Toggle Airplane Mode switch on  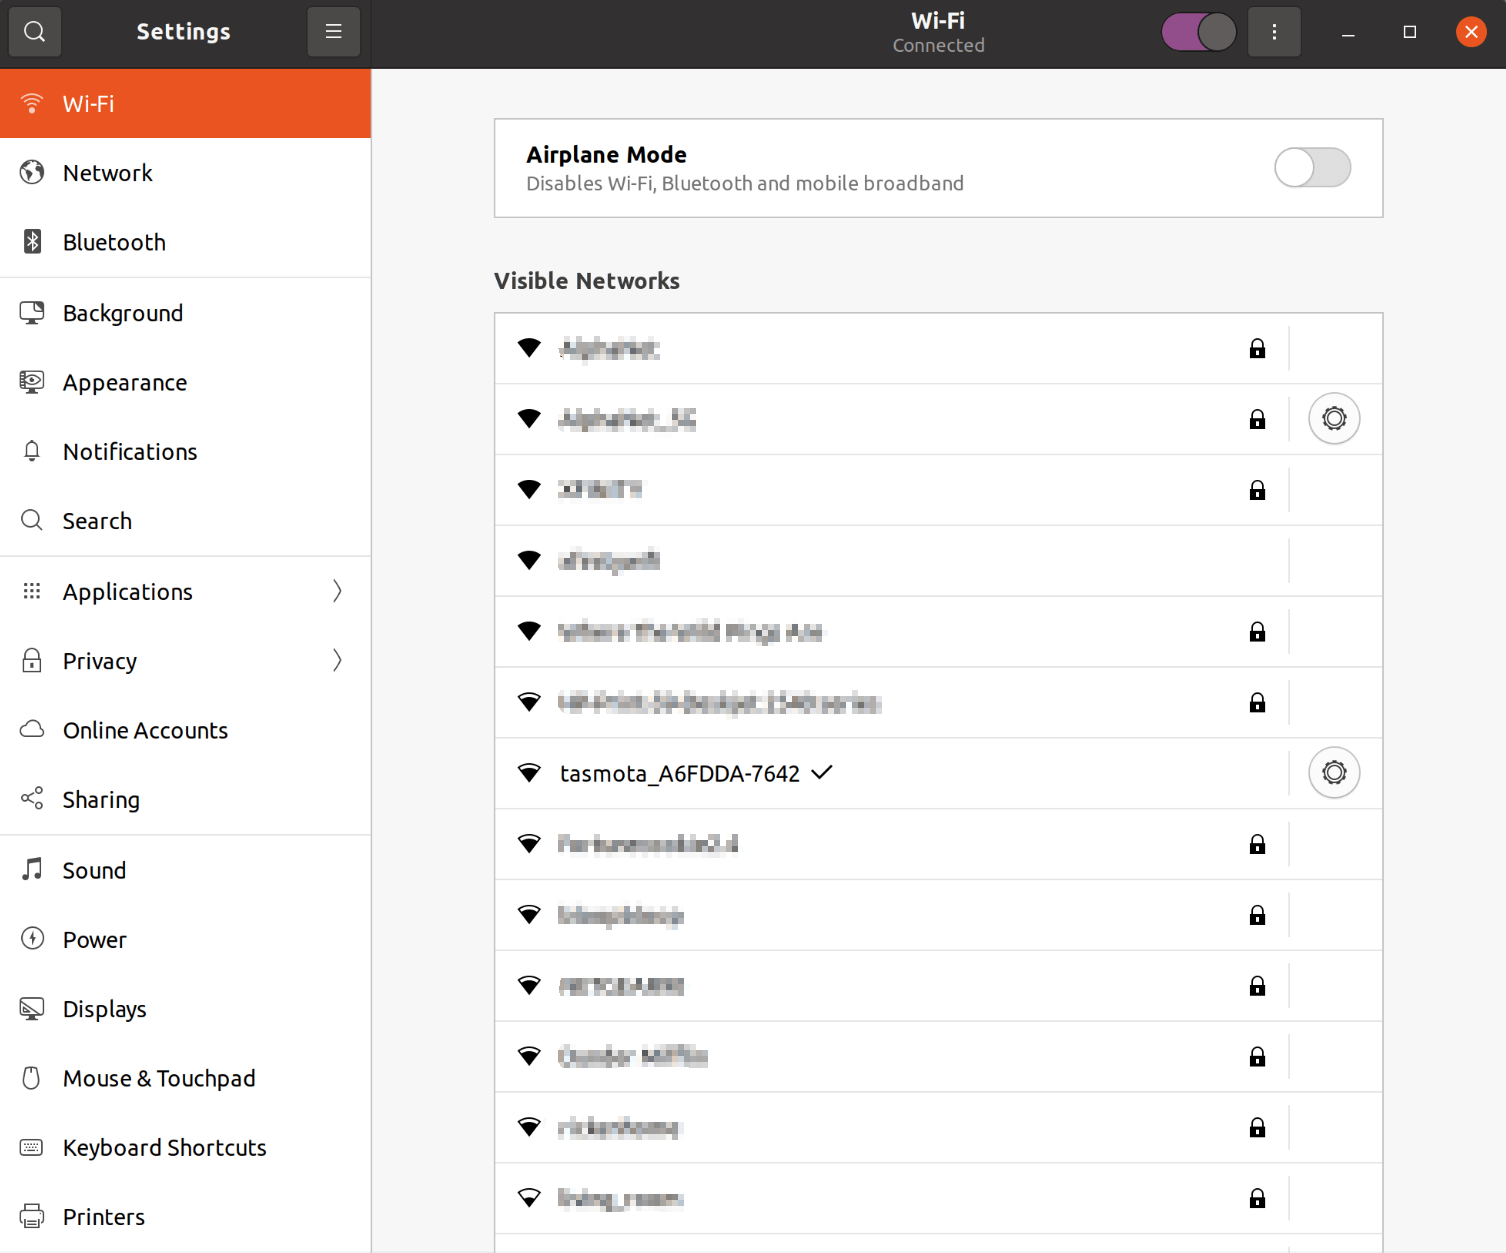1312,168
